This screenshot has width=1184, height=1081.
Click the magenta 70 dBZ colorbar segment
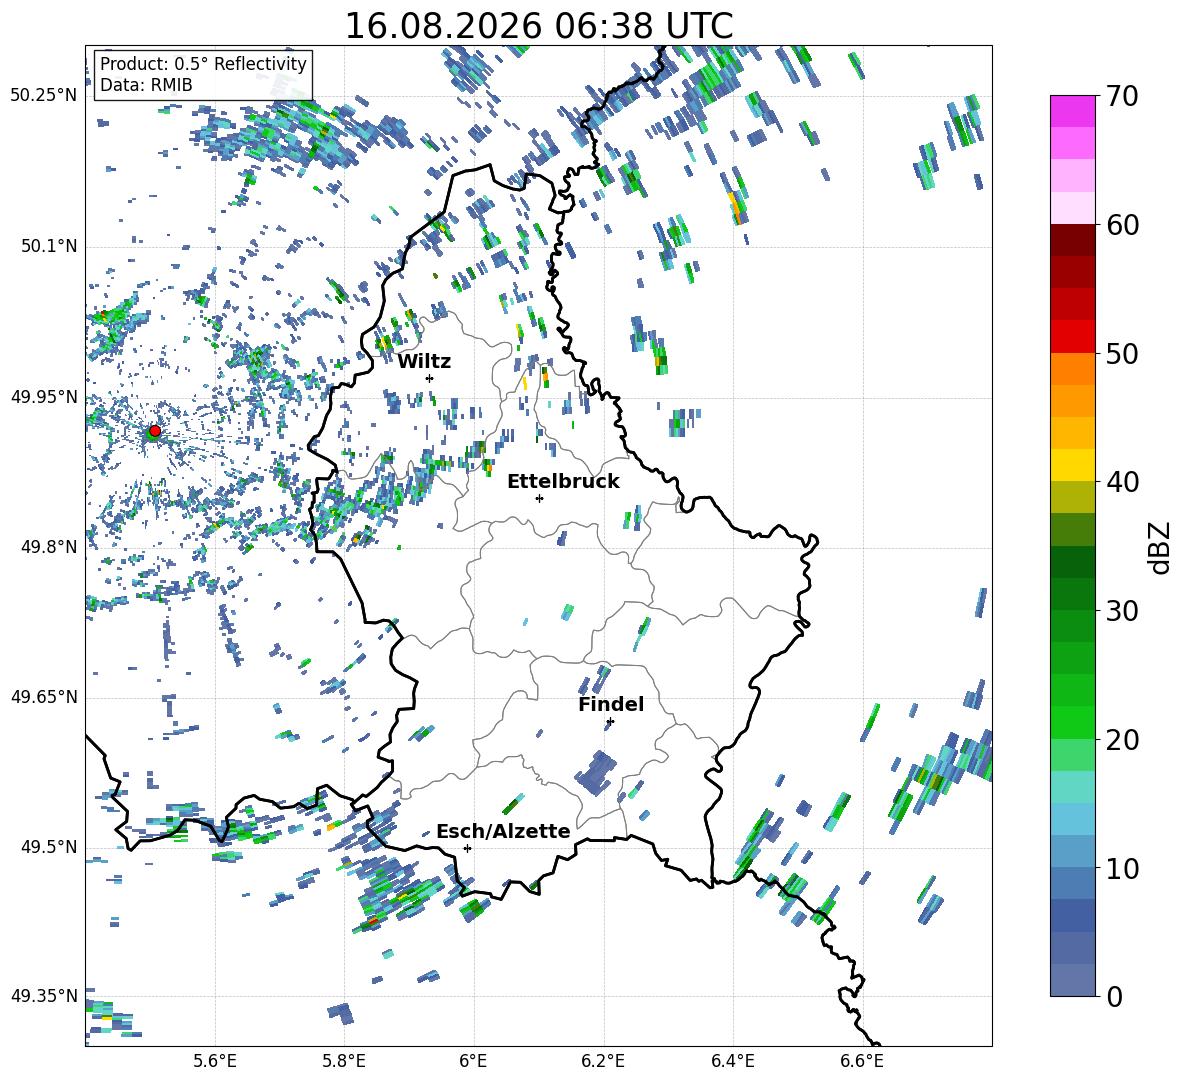pyautogui.click(x=1072, y=111)
